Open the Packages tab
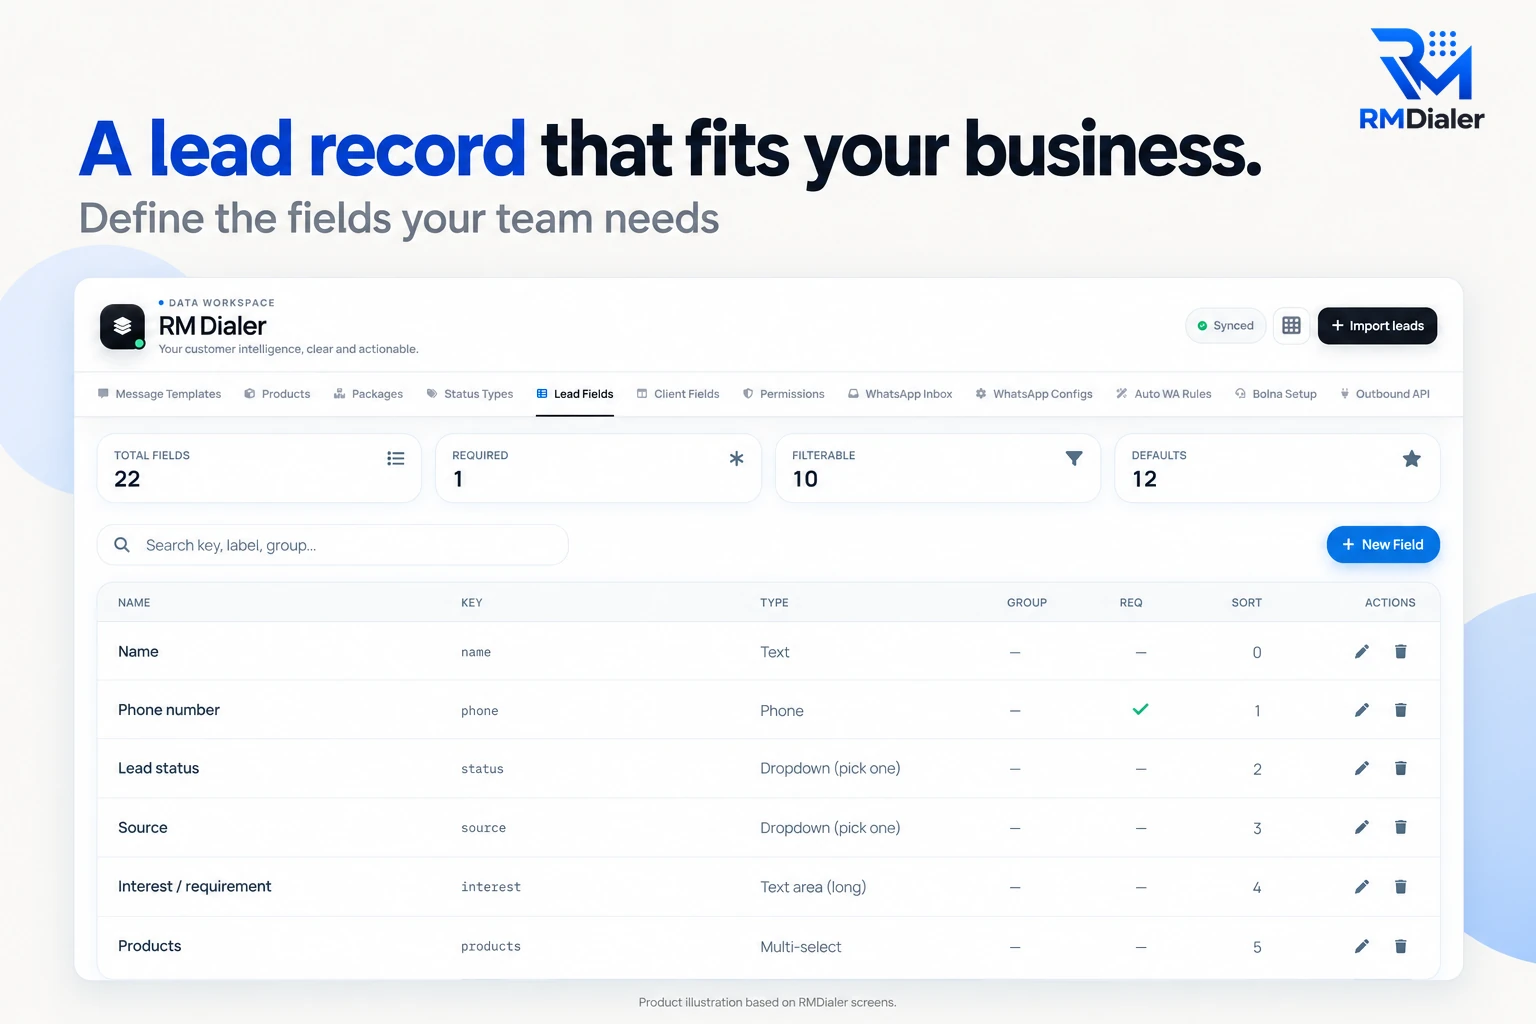 [x=368, y=394]
